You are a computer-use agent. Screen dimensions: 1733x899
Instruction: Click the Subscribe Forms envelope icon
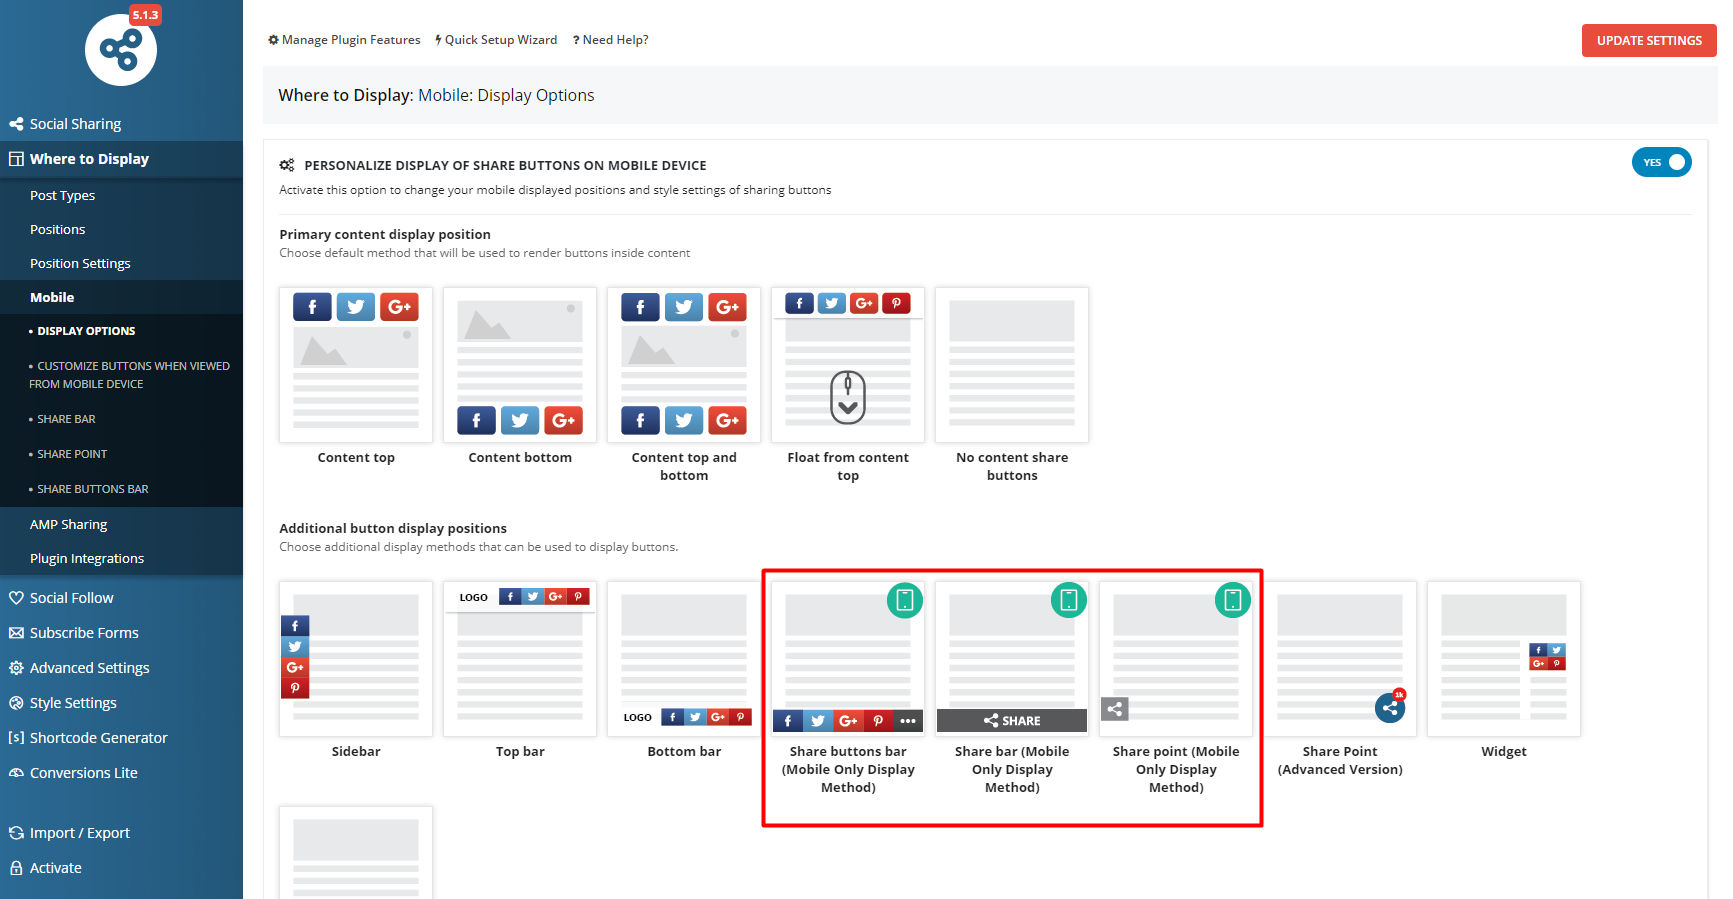tap(16, 633)
